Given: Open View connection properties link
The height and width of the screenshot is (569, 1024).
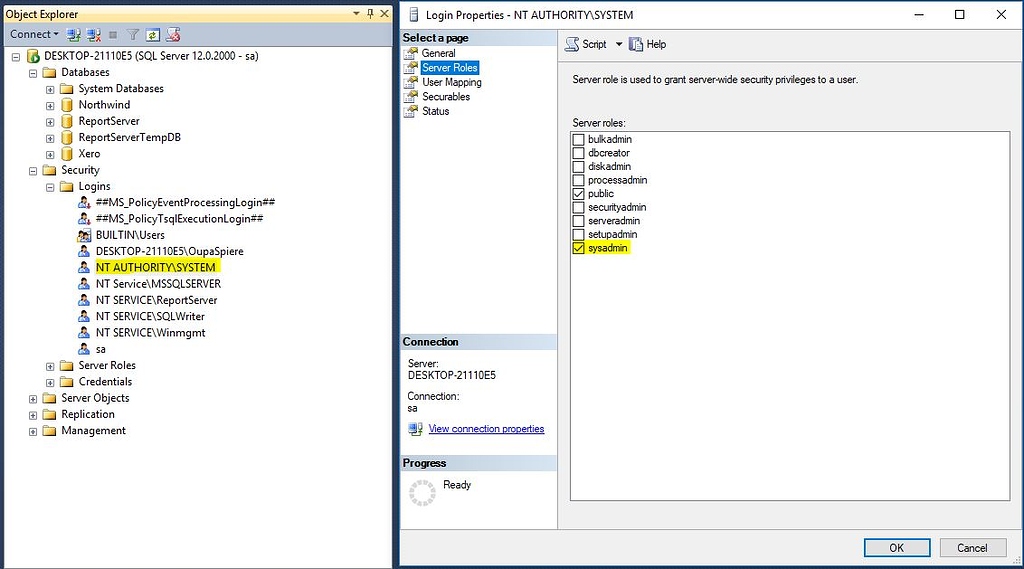Looking at the screenshot, I should (486, 429).
